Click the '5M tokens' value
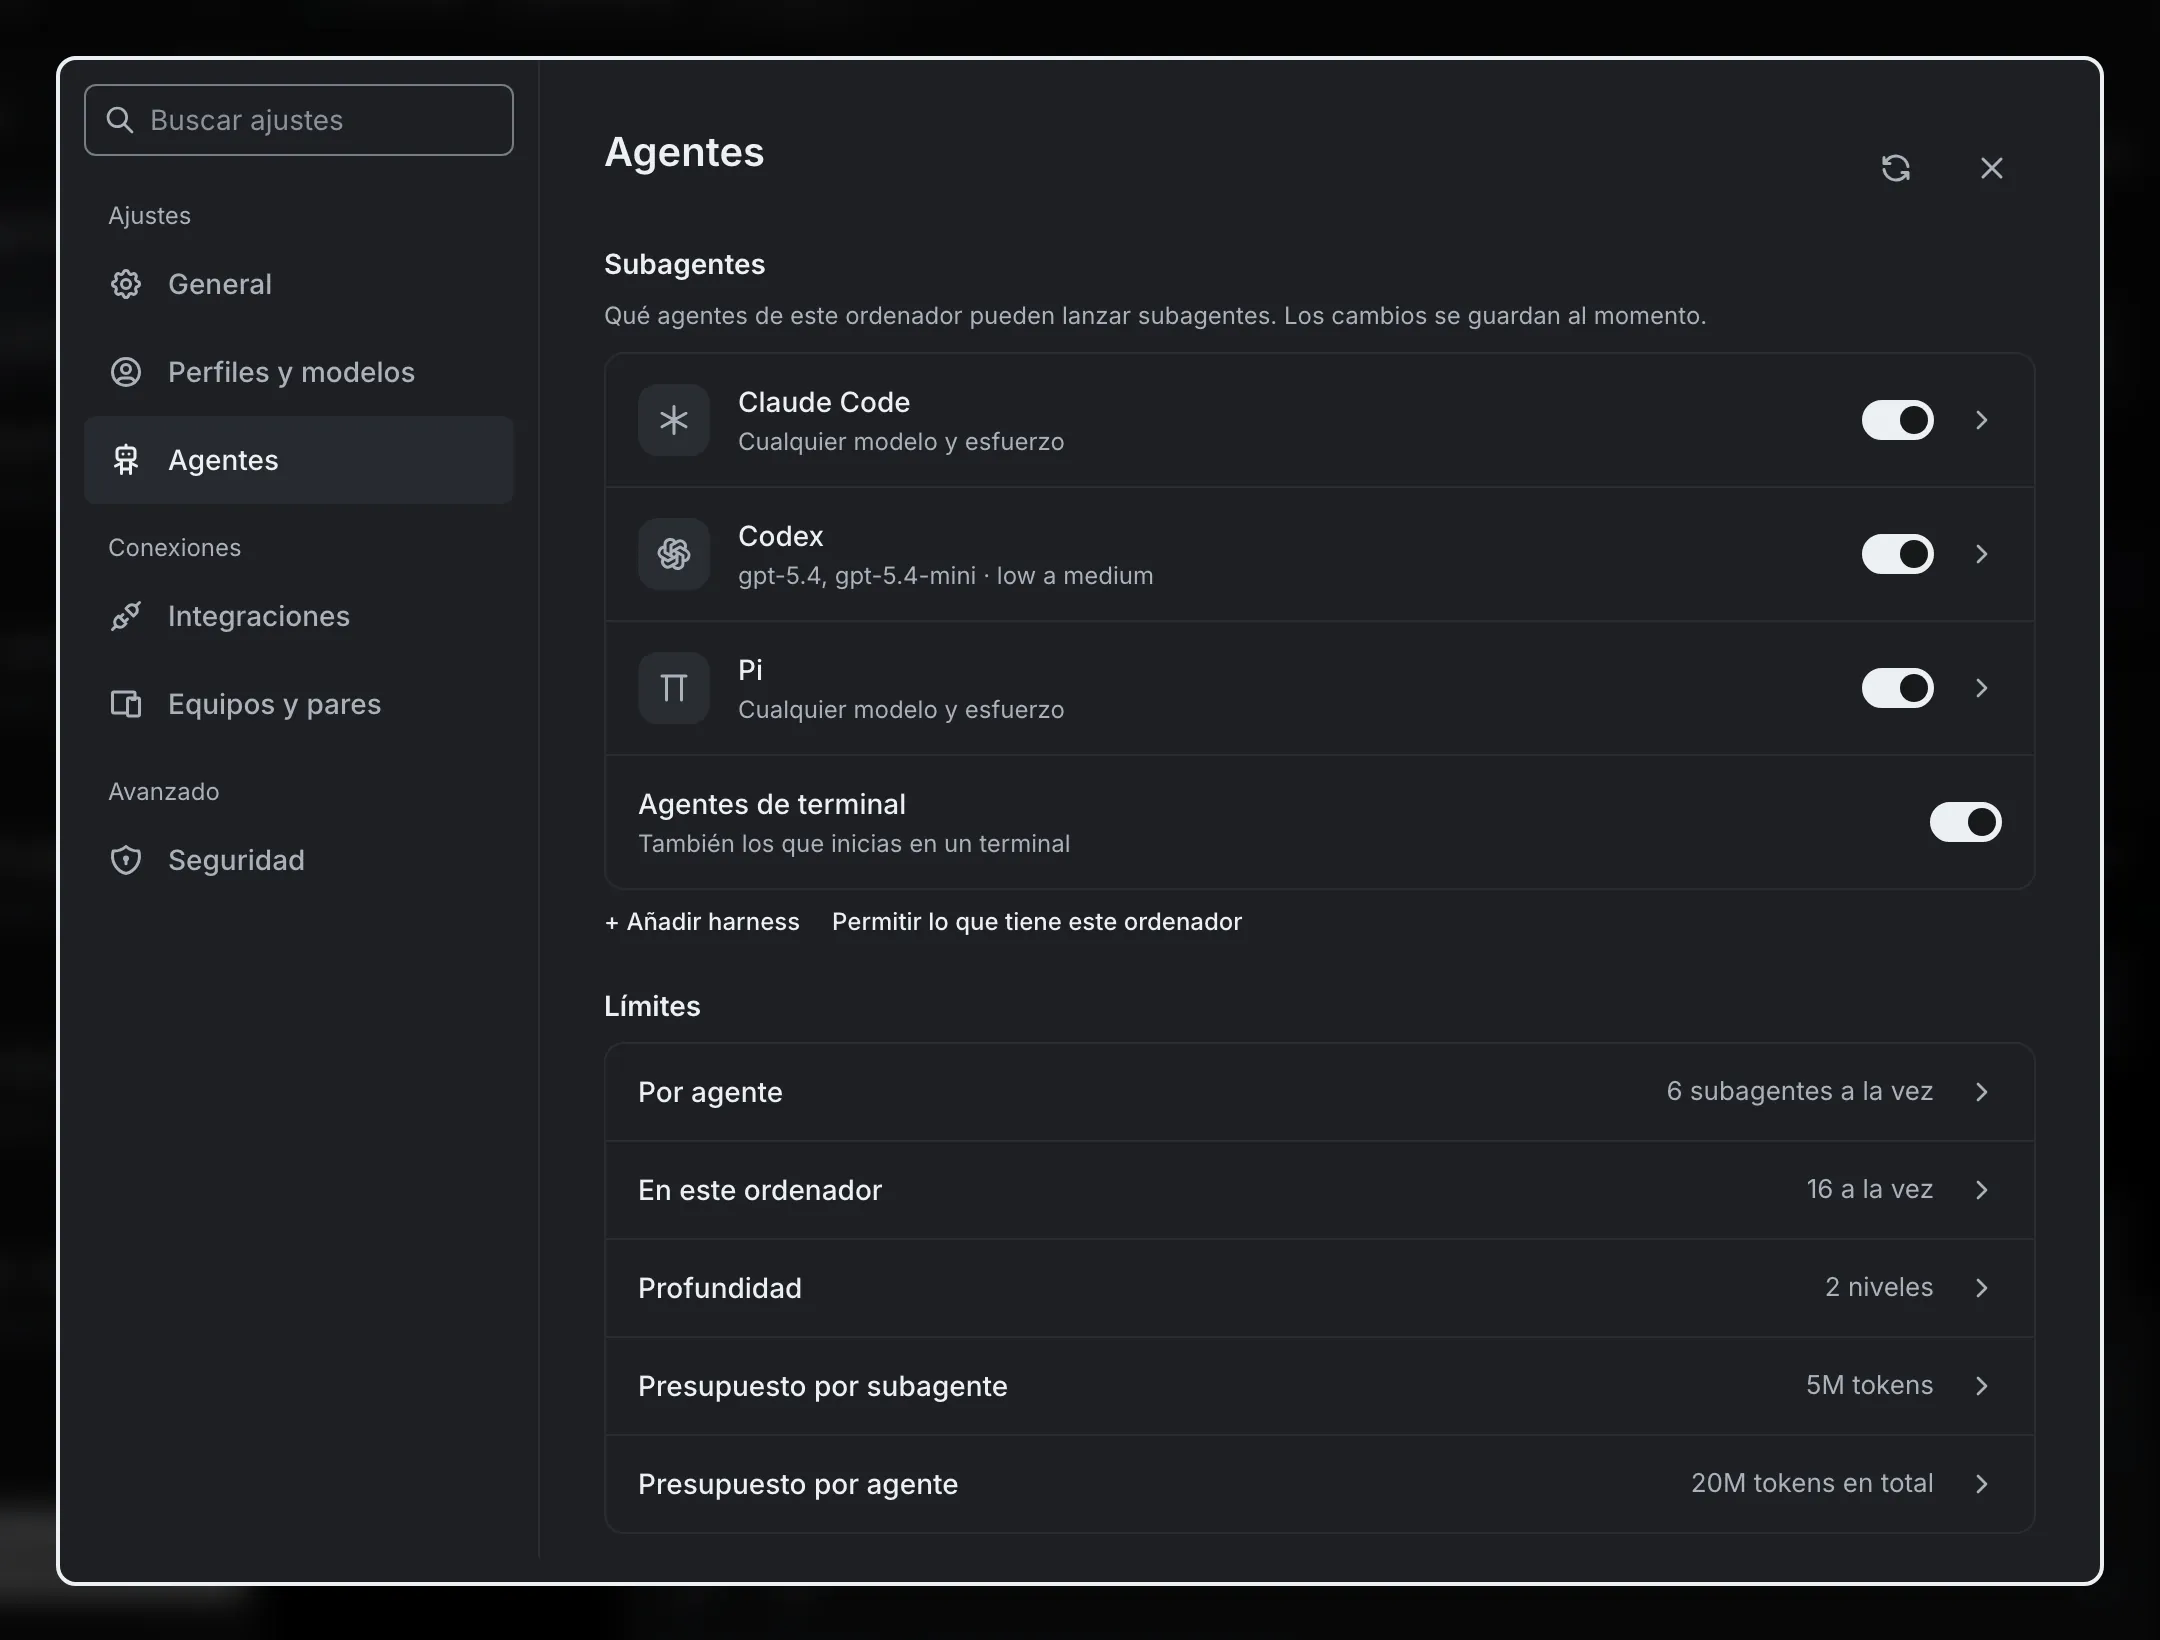Image resolution: width=2160 pixels, height=1640 pixels. [1869, 1385]
